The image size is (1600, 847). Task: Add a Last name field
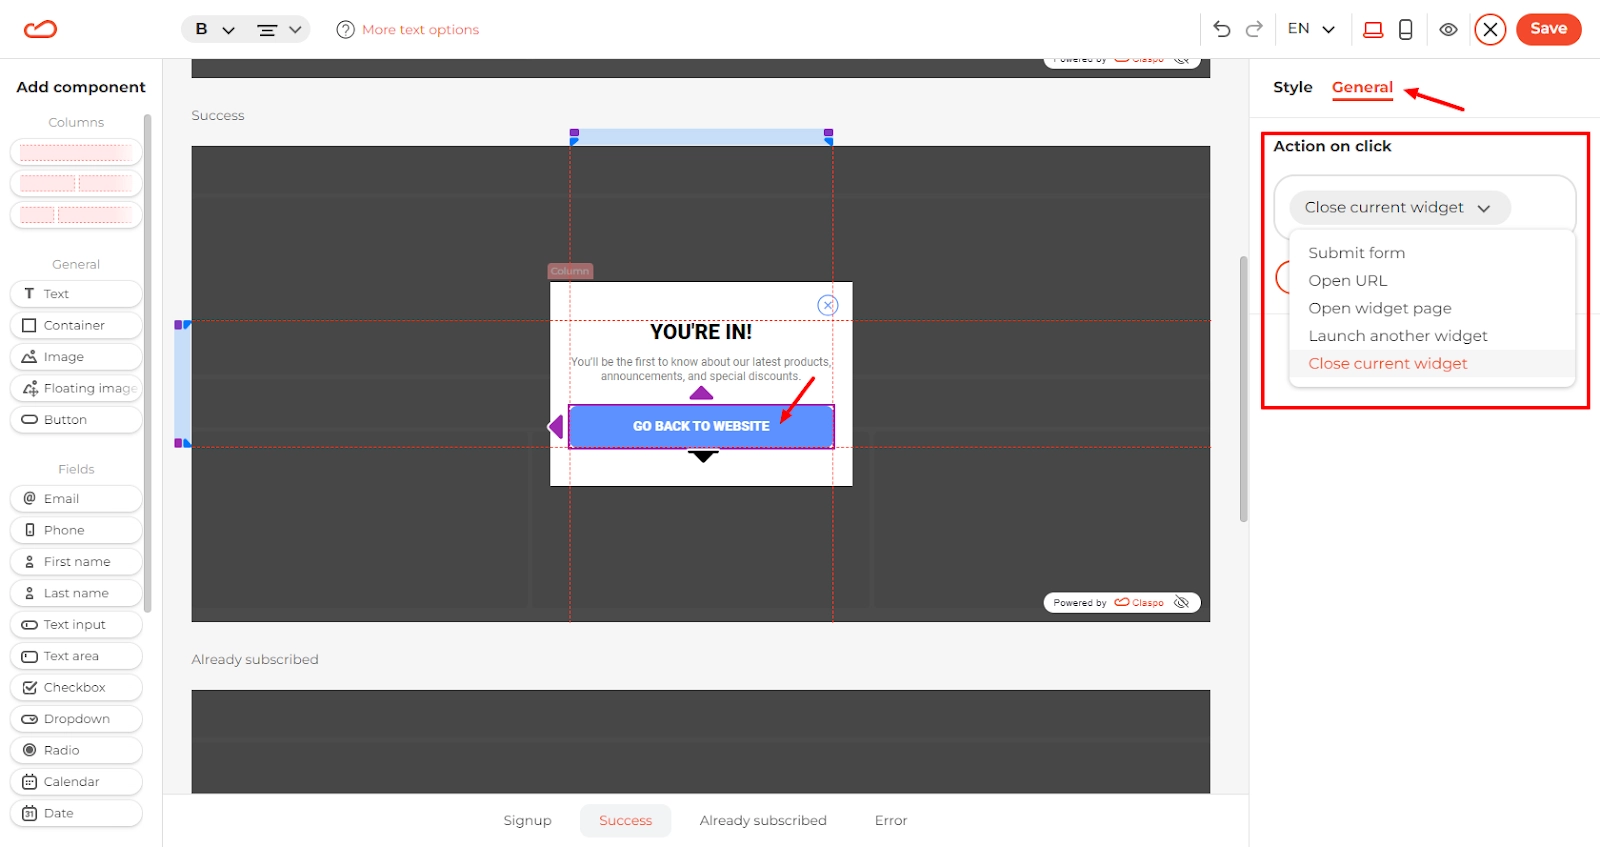coord(76,593)
